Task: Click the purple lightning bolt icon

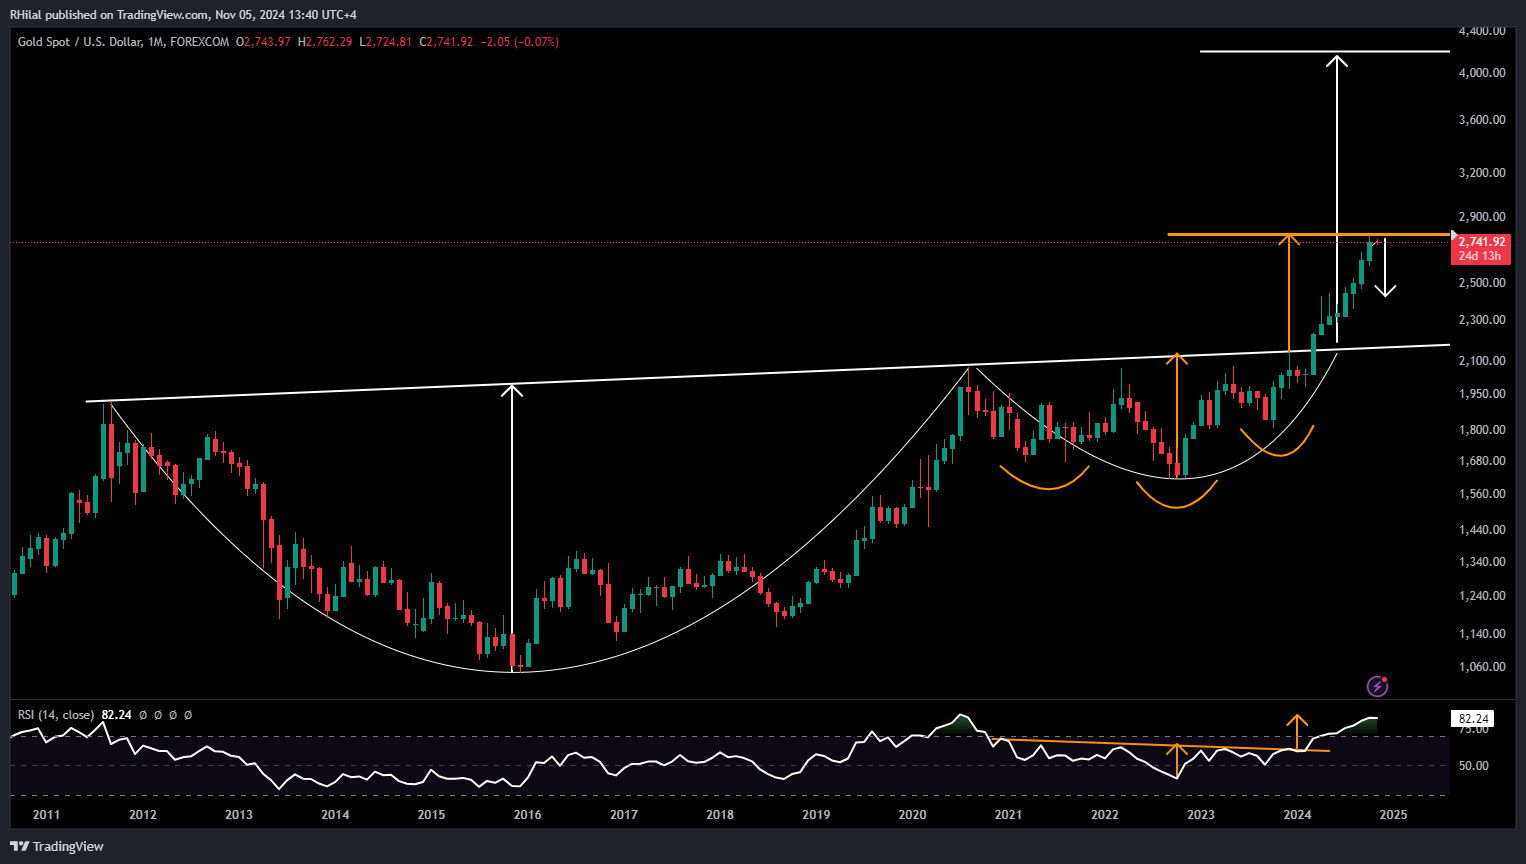Action: click(1377, 686)
